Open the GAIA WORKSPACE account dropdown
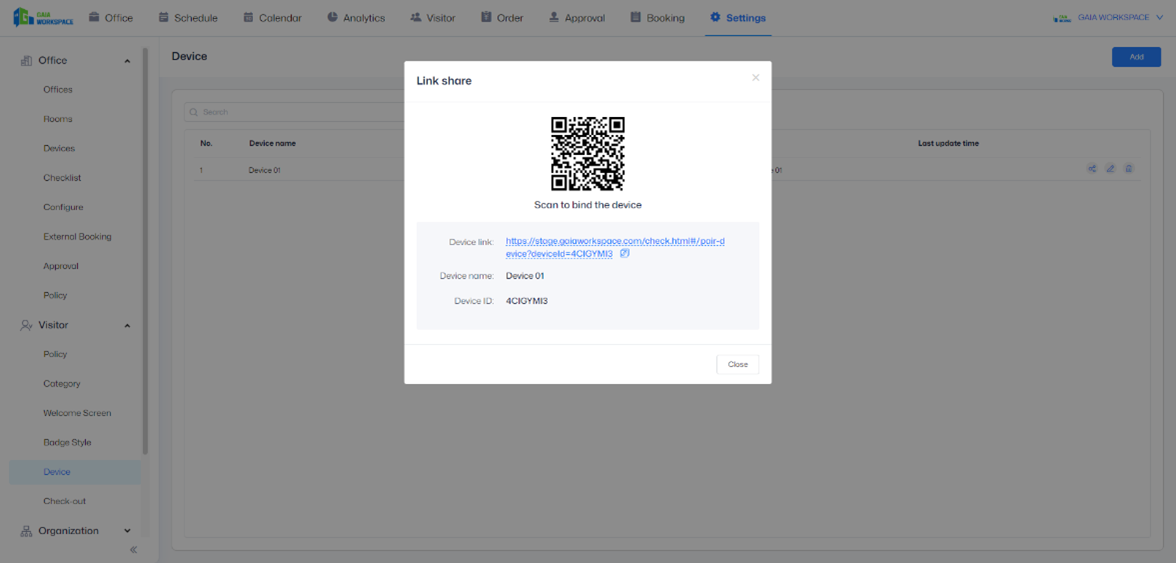Screen dimensions: 1176x563 tap(1108, 17)
